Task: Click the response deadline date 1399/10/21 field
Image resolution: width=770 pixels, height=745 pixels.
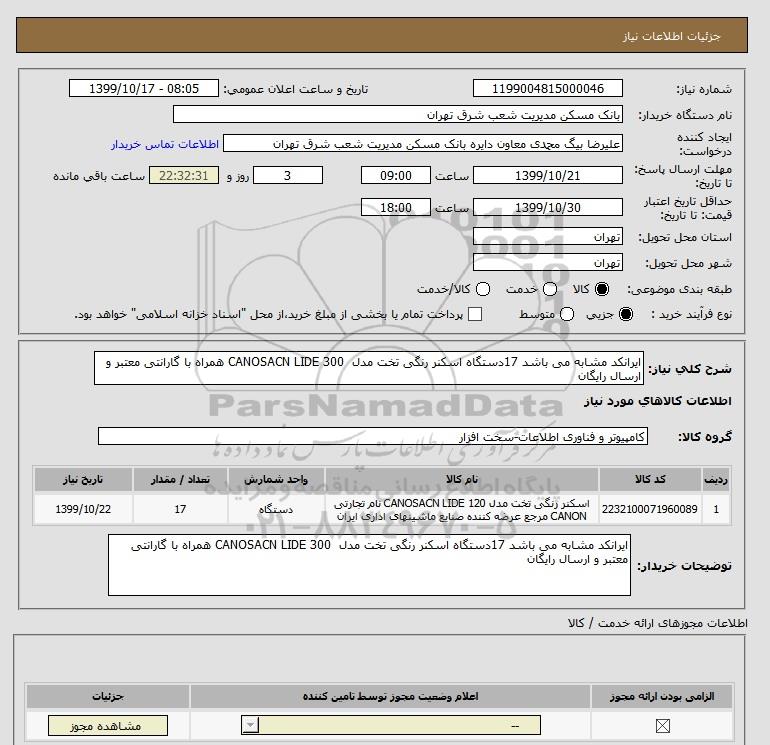Action: [546, 176]
